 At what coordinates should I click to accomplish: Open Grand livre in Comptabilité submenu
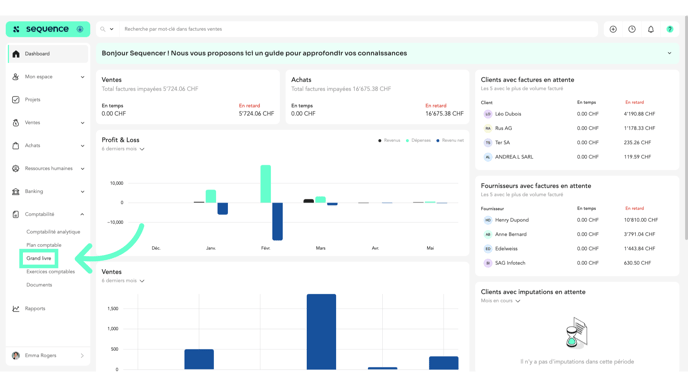pyautogui.click(x=39, y=258)
